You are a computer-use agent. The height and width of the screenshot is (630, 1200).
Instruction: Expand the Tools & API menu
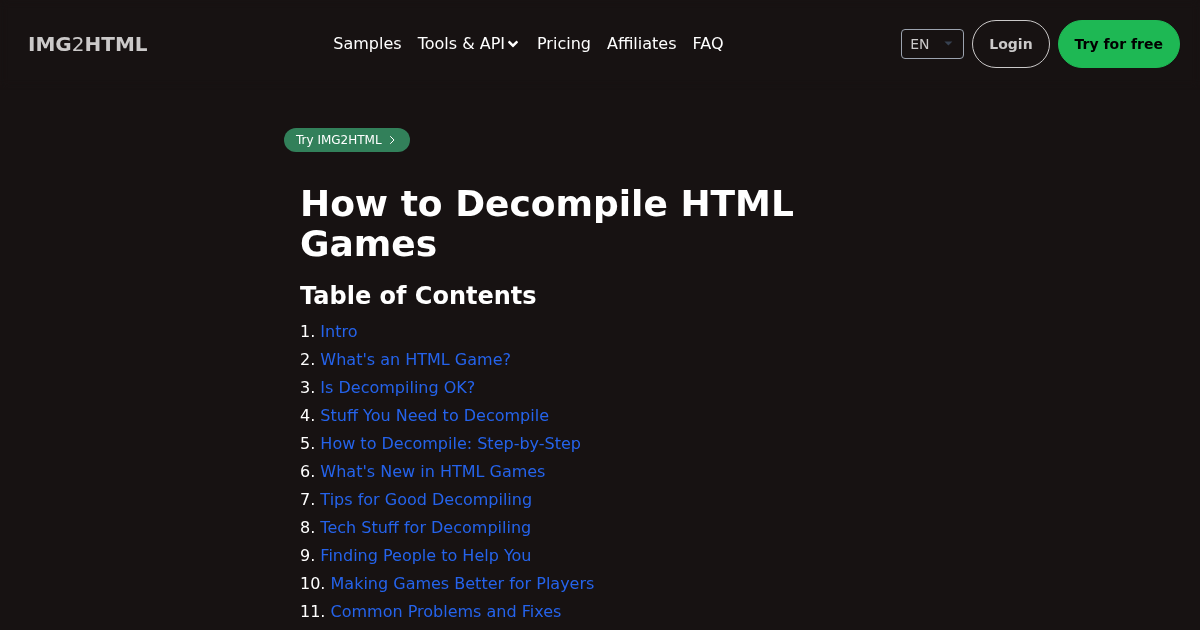[x=468, y=44]
